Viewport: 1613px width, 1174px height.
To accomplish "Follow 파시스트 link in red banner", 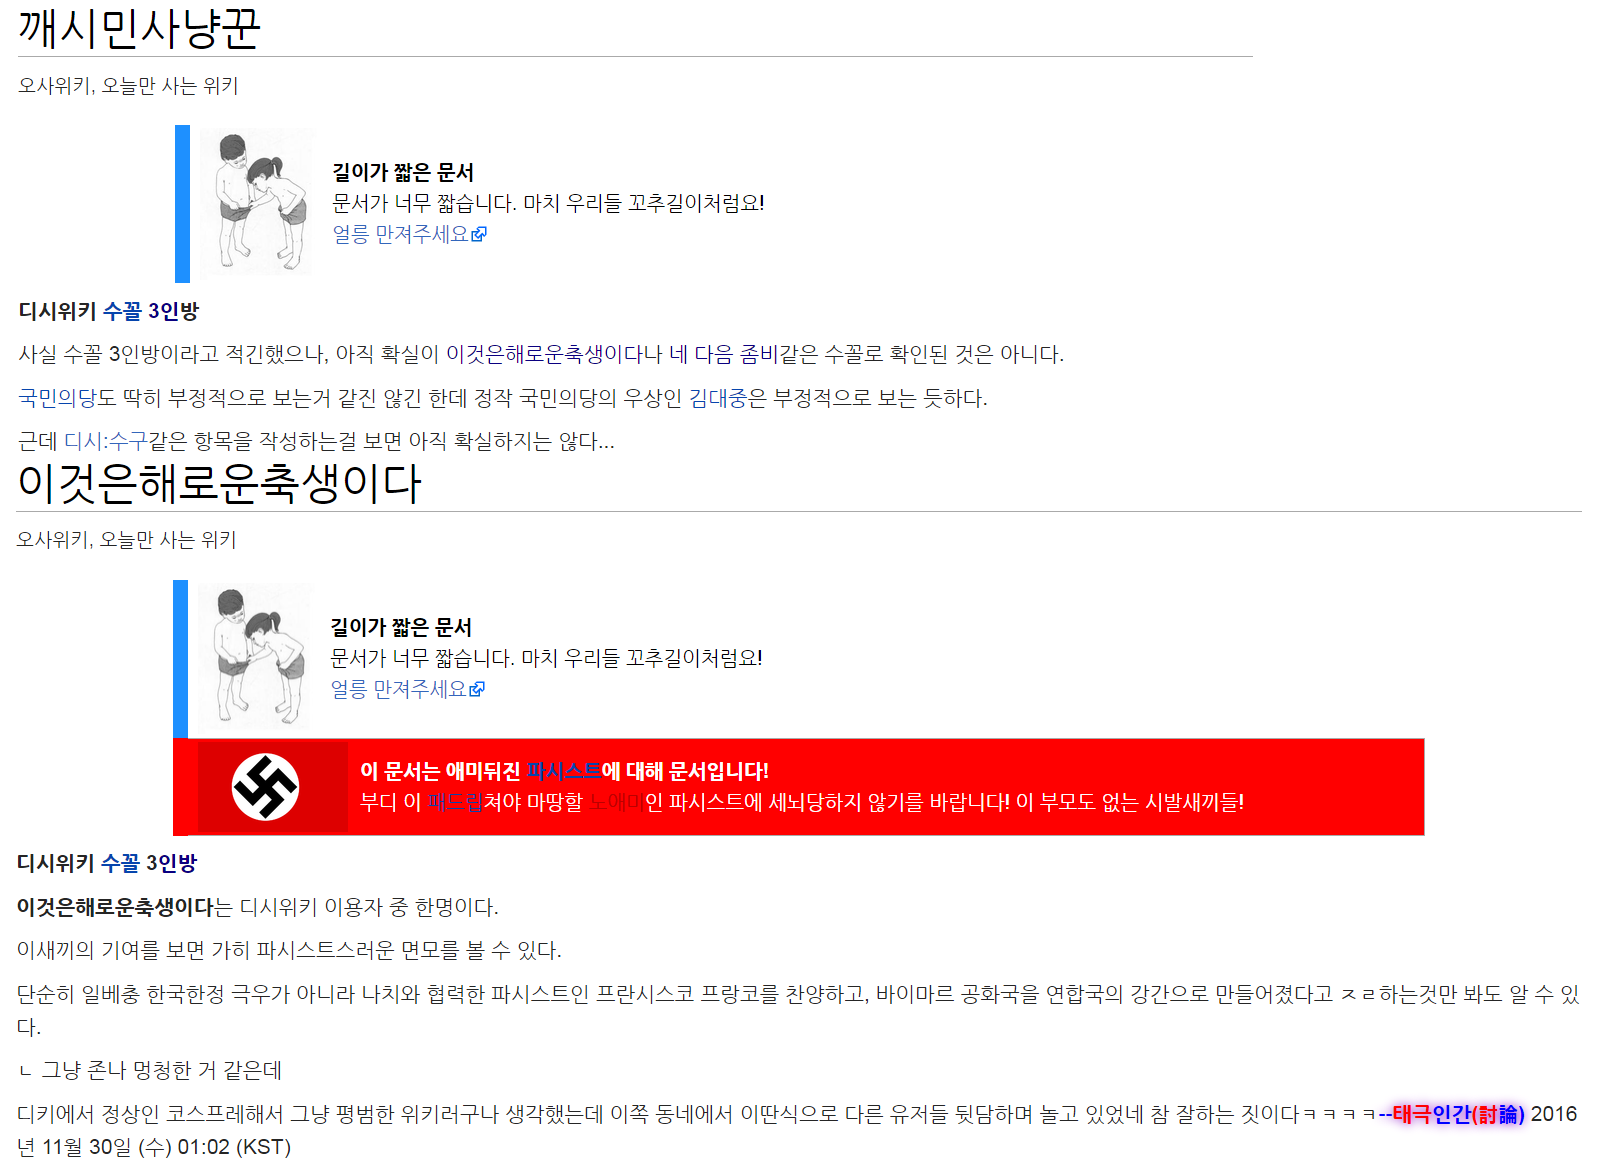I will pyautogui.click(x=564, y=771).
